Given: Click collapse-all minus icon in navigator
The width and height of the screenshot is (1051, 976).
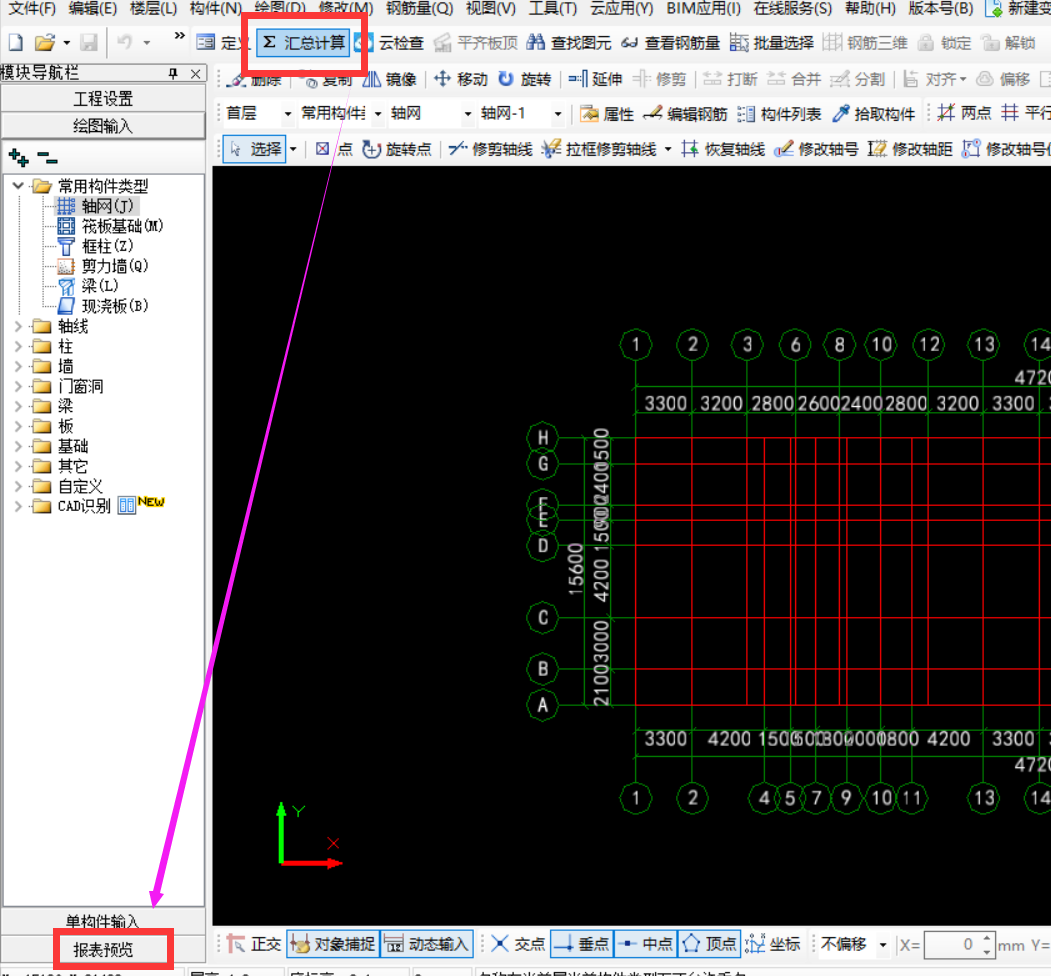Looking at the screenshot, I should tap(47, 158).
